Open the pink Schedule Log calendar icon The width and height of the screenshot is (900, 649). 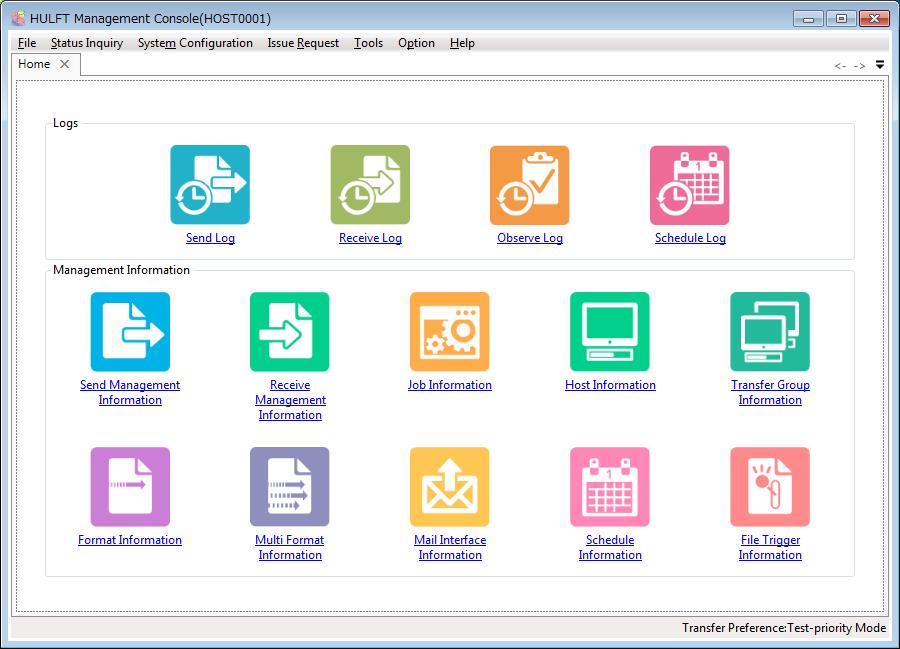[690, 185]
